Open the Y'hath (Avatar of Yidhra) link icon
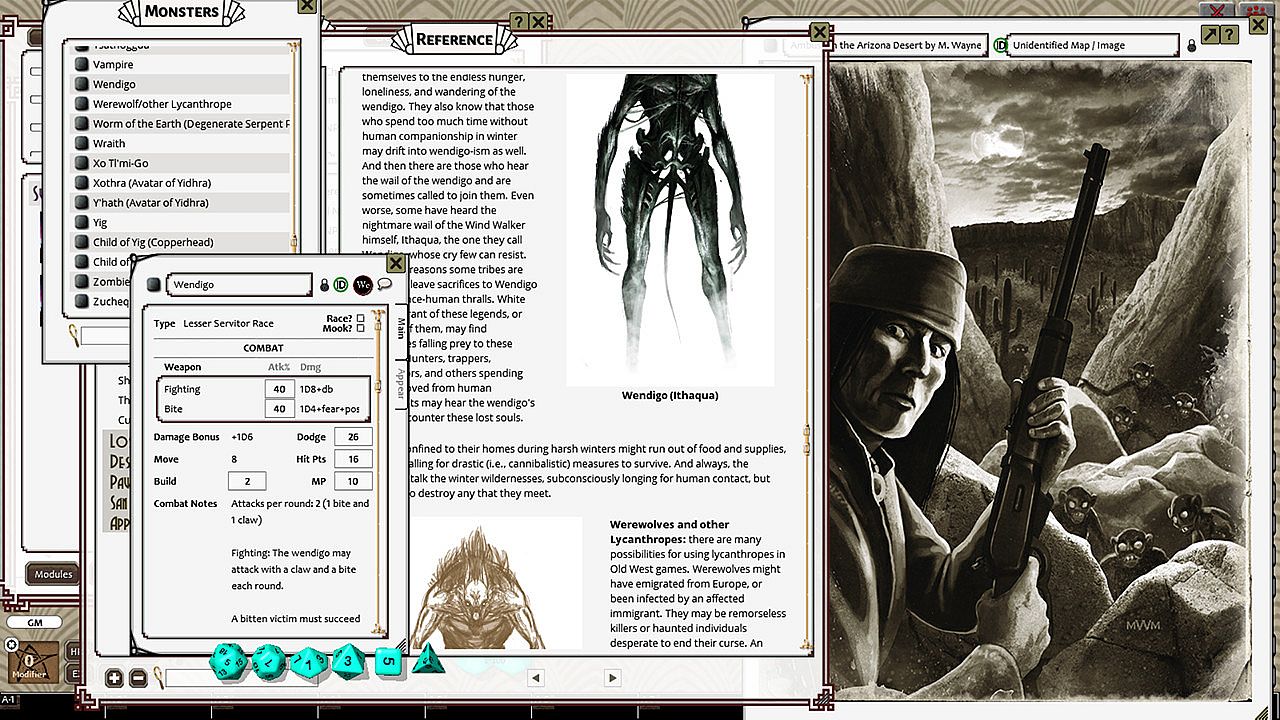This screenshot has width=1280, height=720. tap(82, 203)
